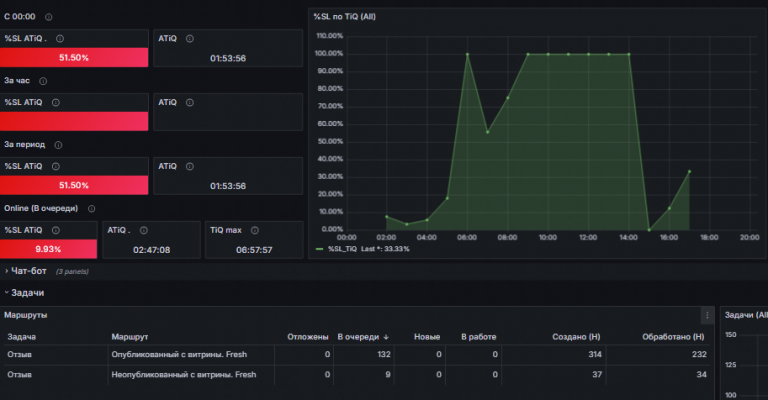Click the 14:00 x-axis label on the chart

pos(628,237)
